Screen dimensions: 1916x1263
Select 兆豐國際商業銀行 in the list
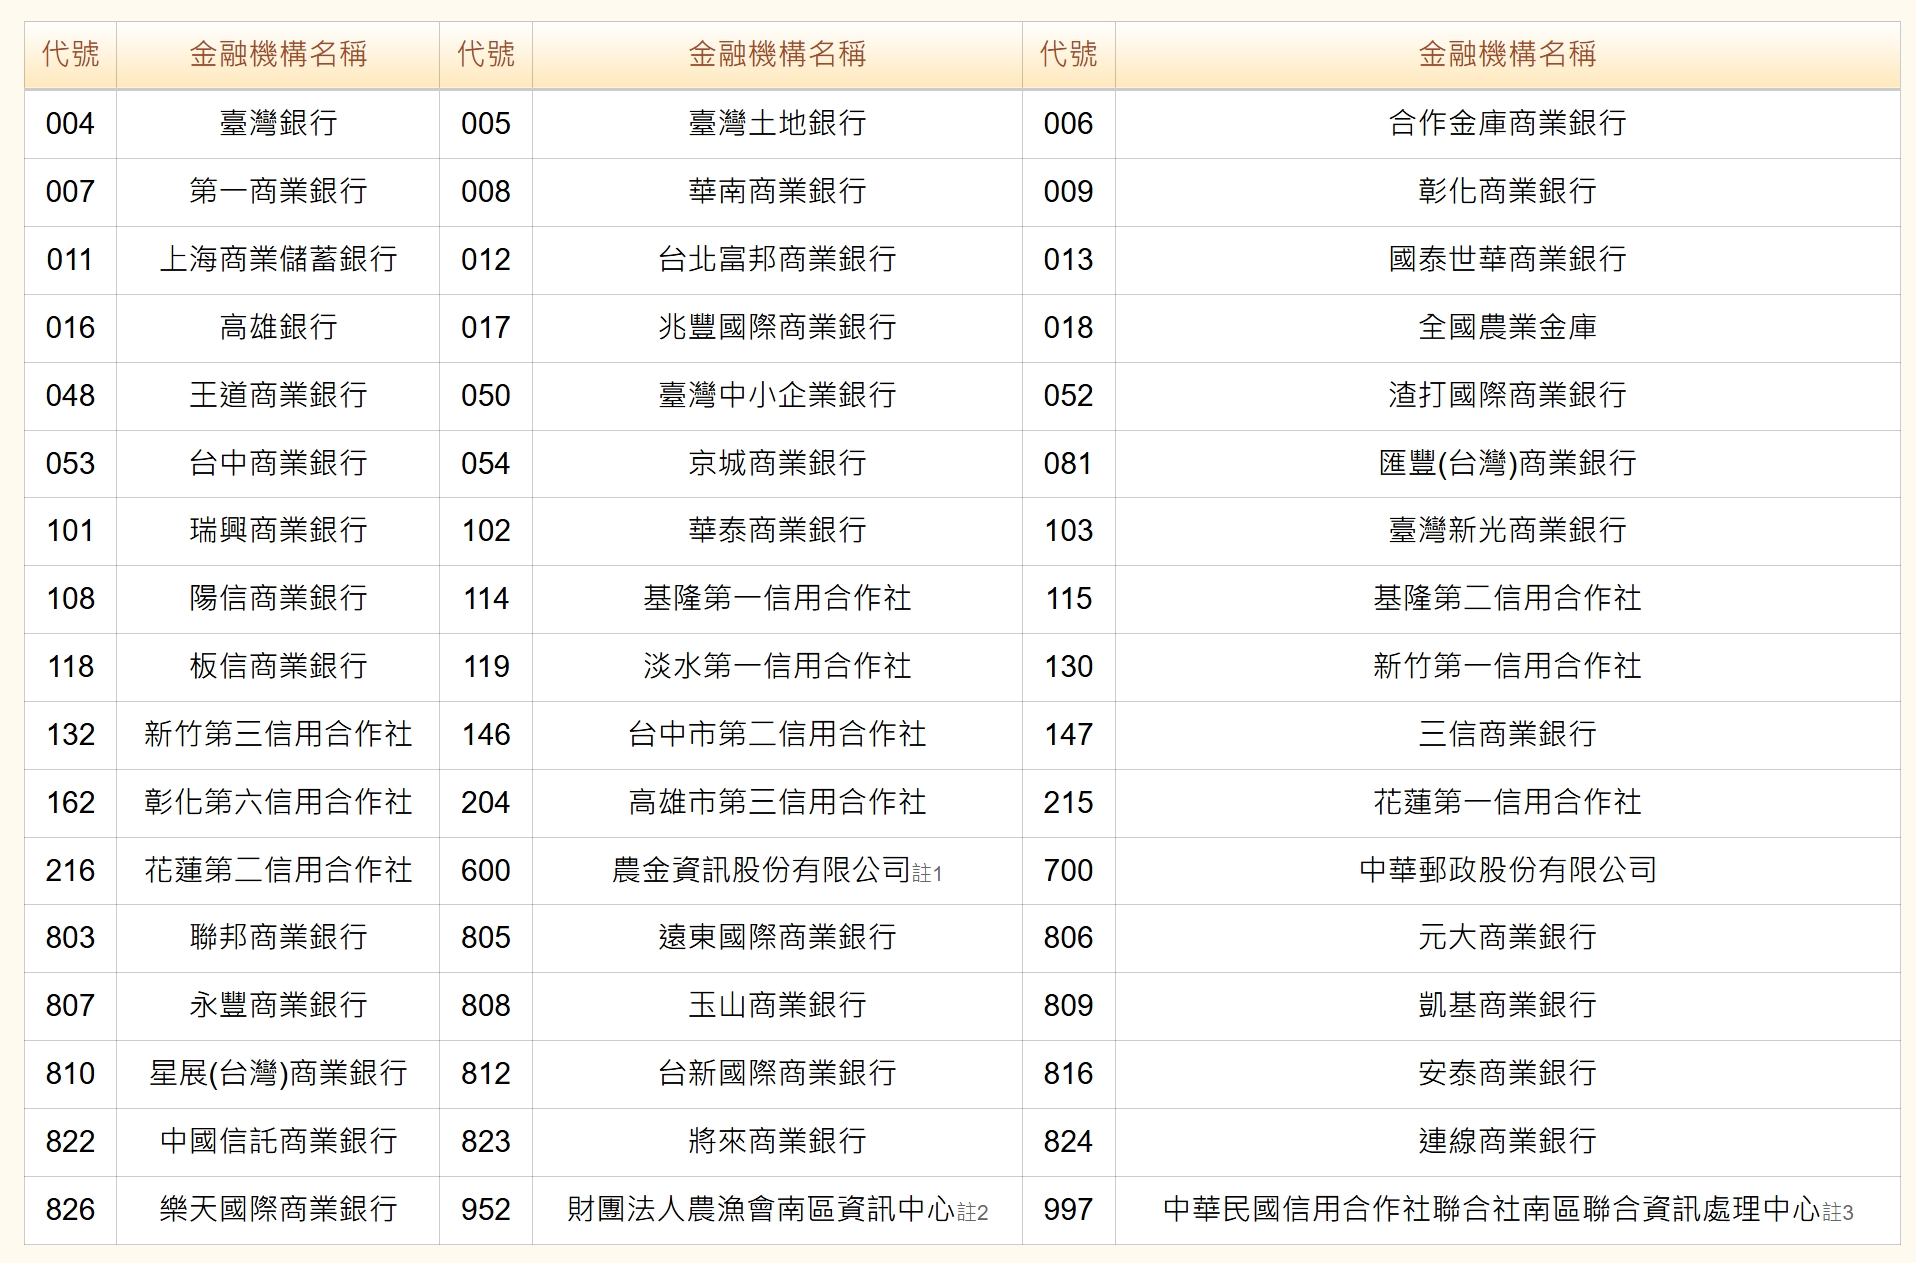777,328
